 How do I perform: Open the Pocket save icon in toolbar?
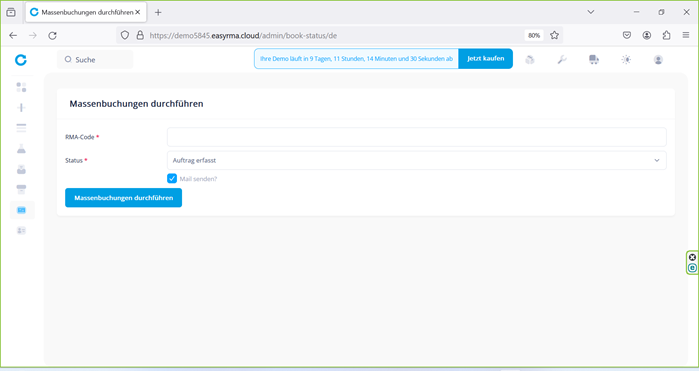627,35
